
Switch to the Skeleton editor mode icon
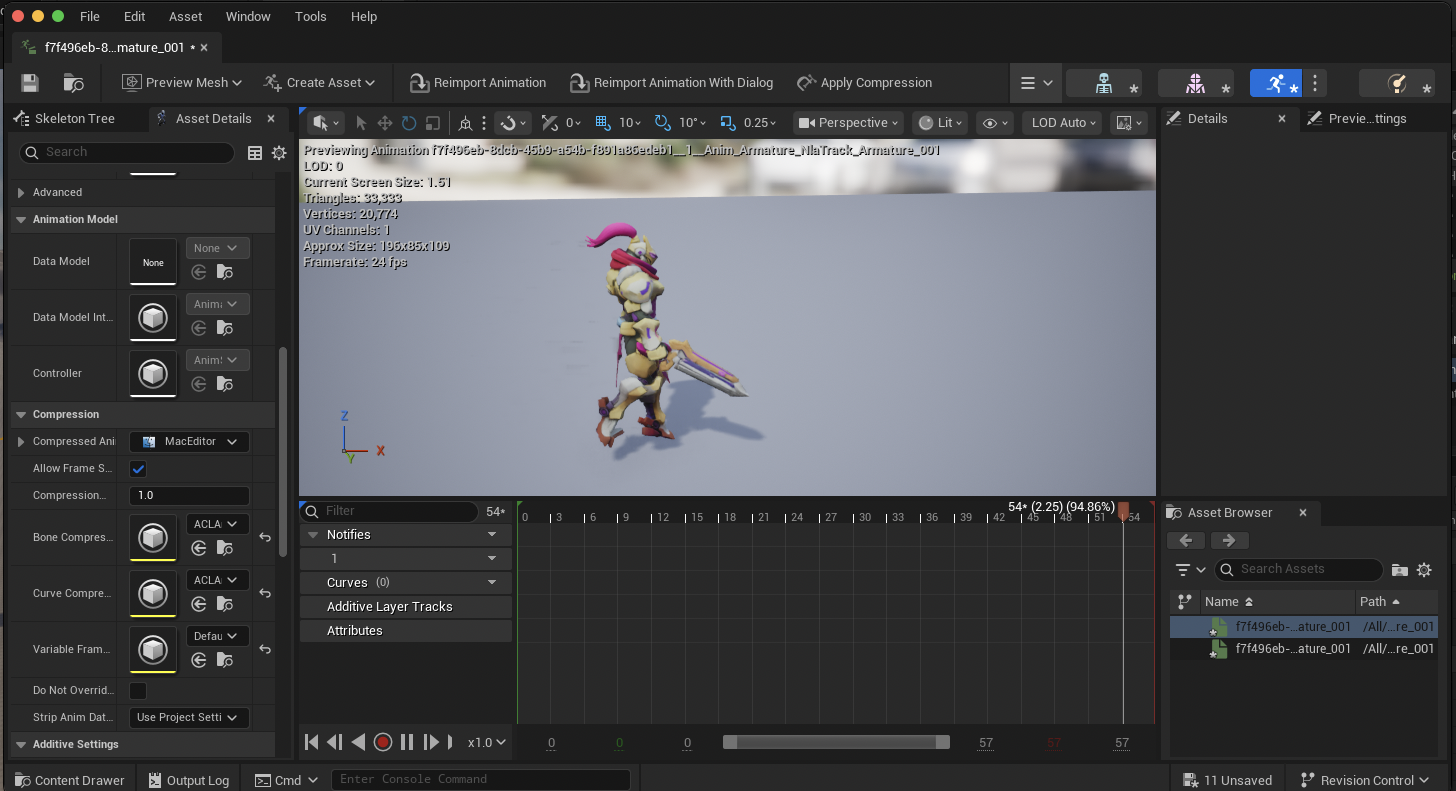(1103, 83)
